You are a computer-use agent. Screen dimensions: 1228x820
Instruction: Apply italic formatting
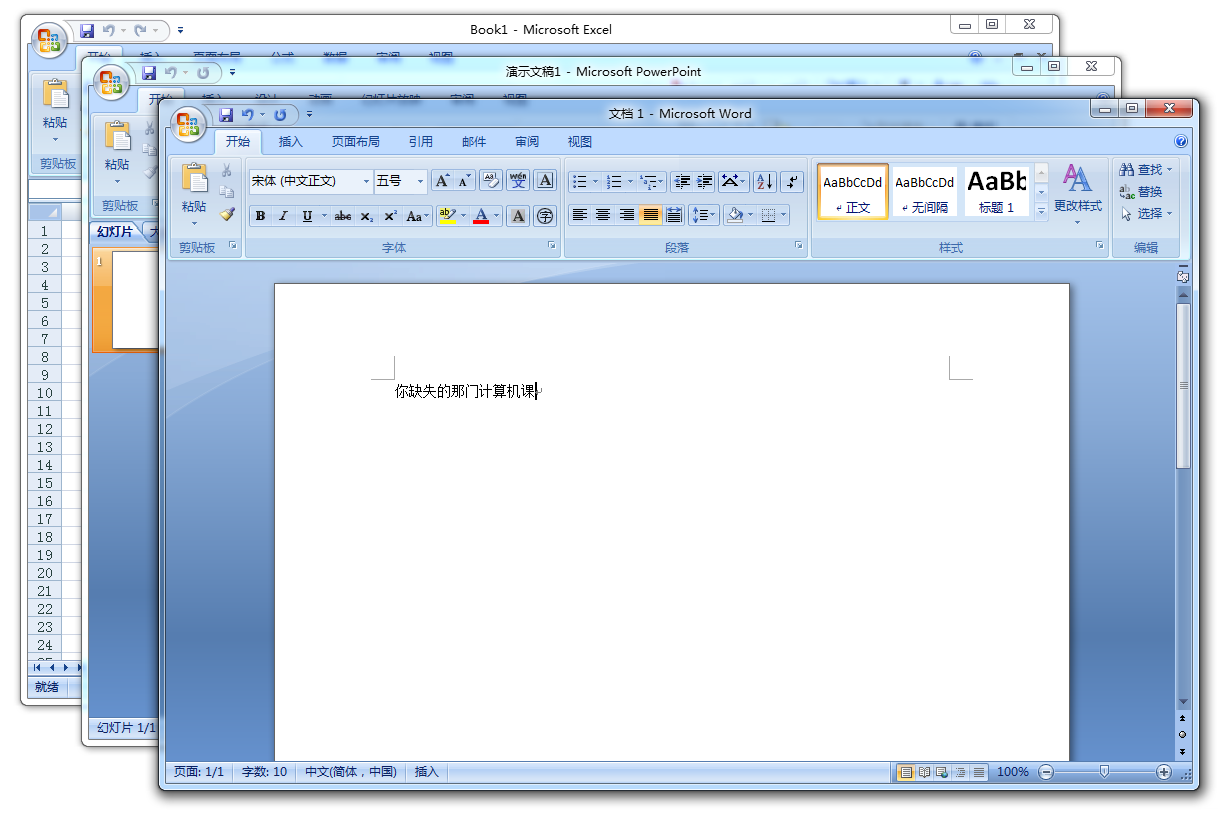(x=282, y=215)
